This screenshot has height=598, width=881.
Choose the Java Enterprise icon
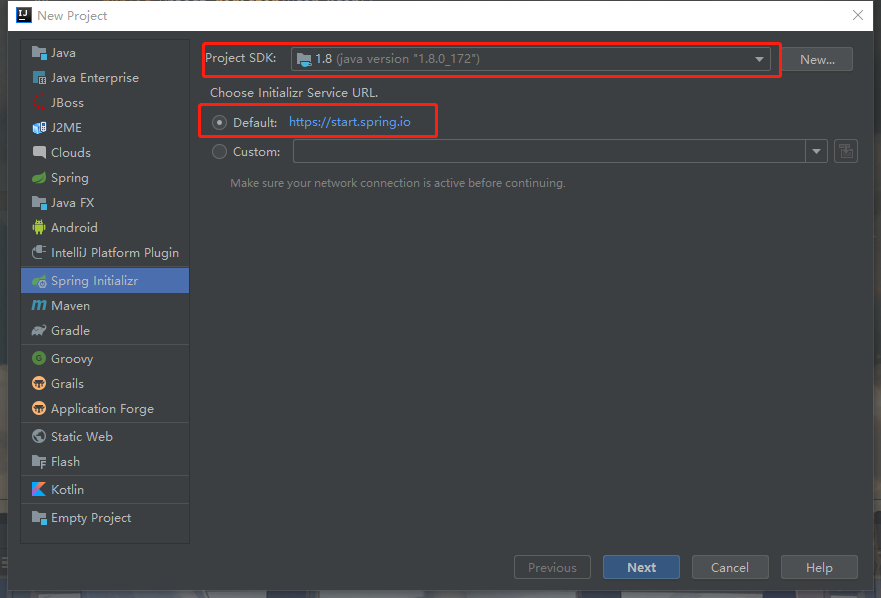pyautogui.click(x=39, y=78)
